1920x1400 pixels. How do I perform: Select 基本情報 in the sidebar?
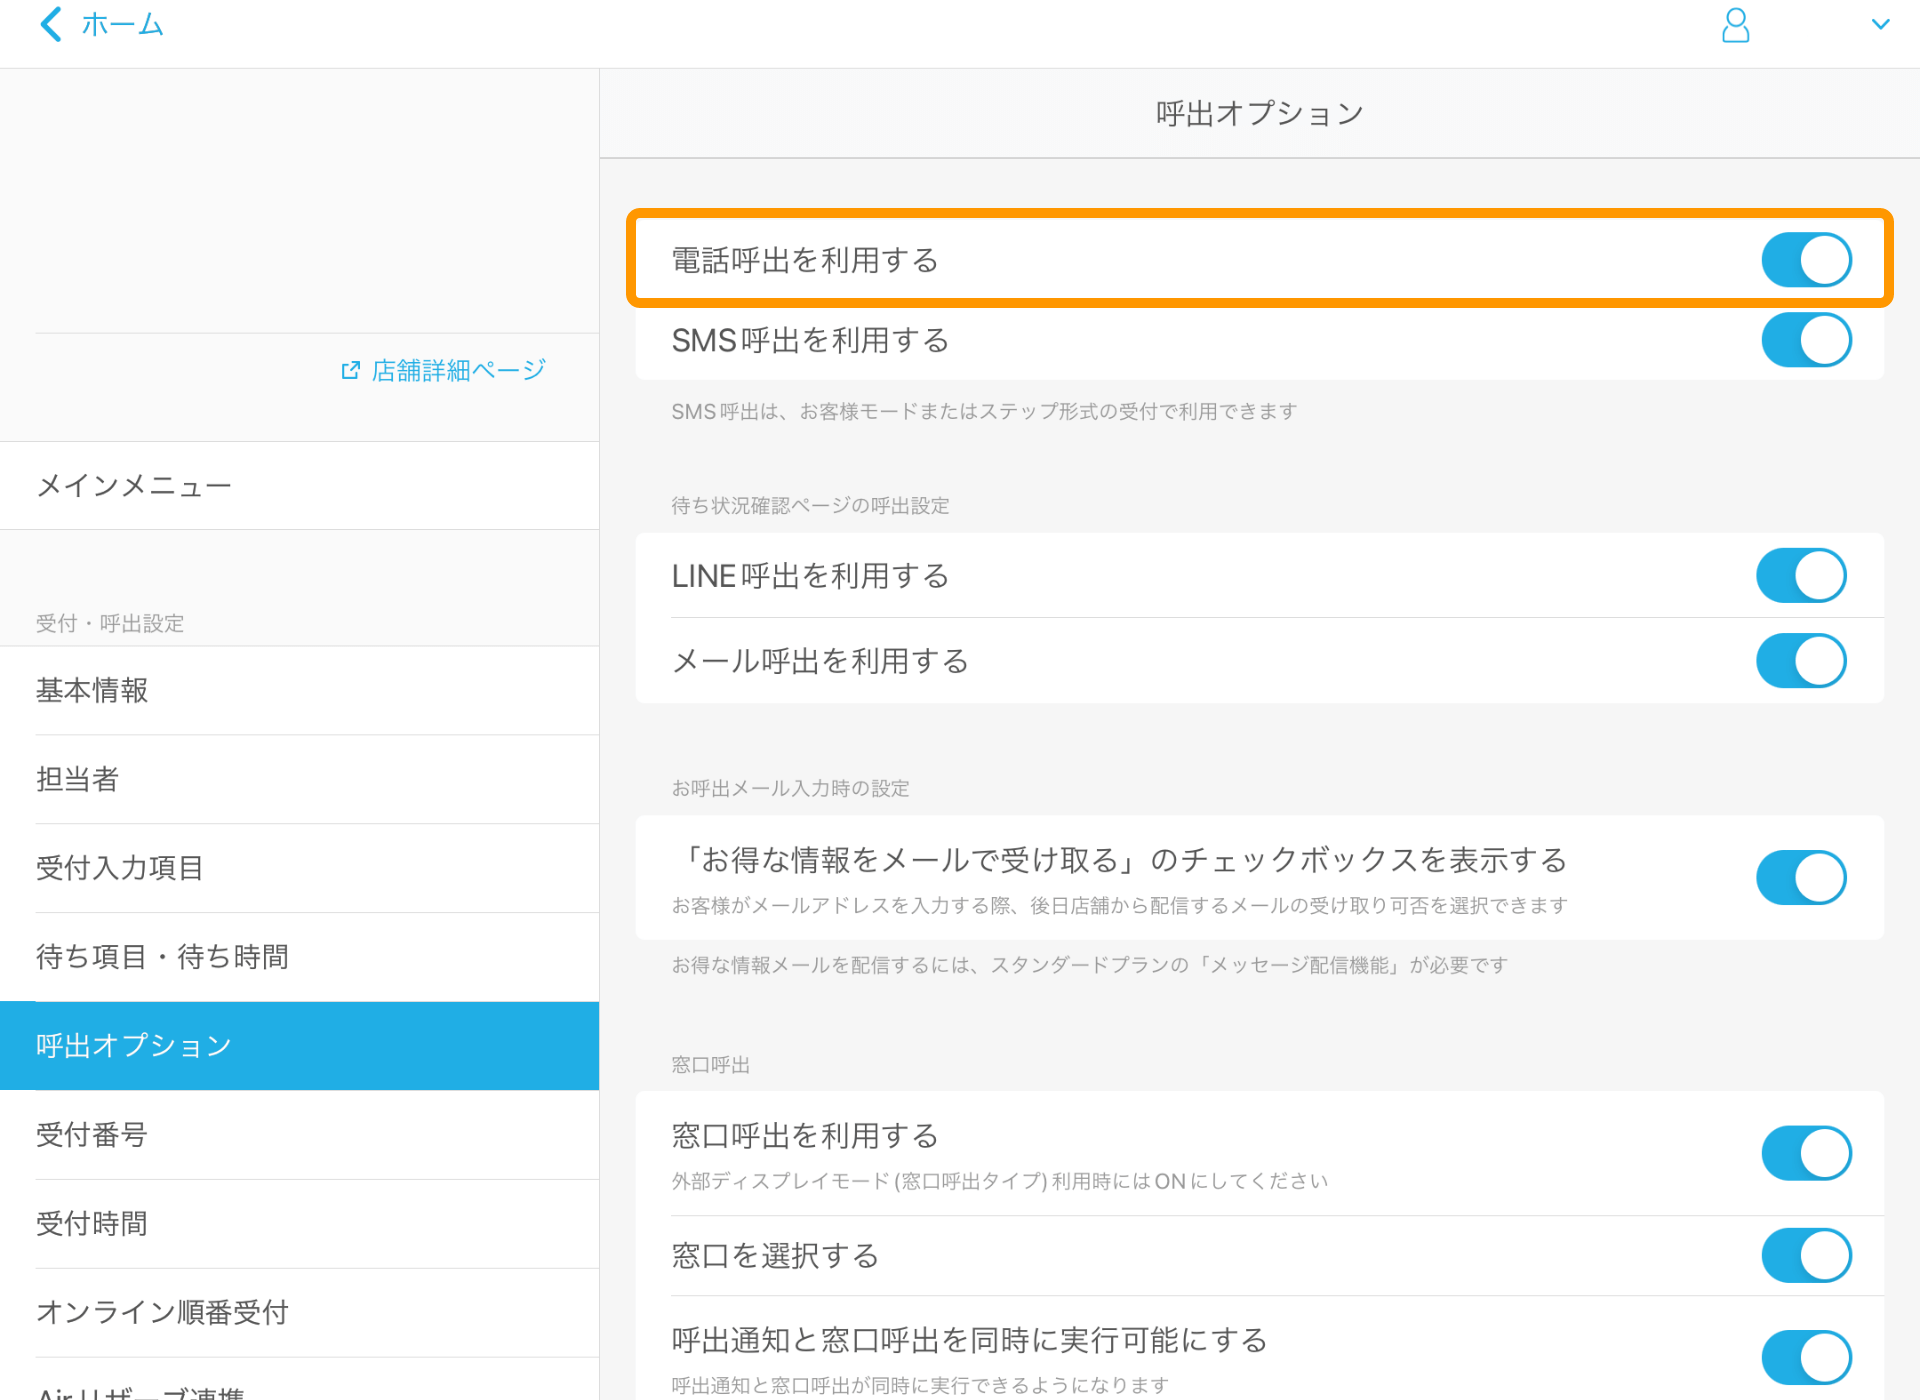[x=299, y=691]
